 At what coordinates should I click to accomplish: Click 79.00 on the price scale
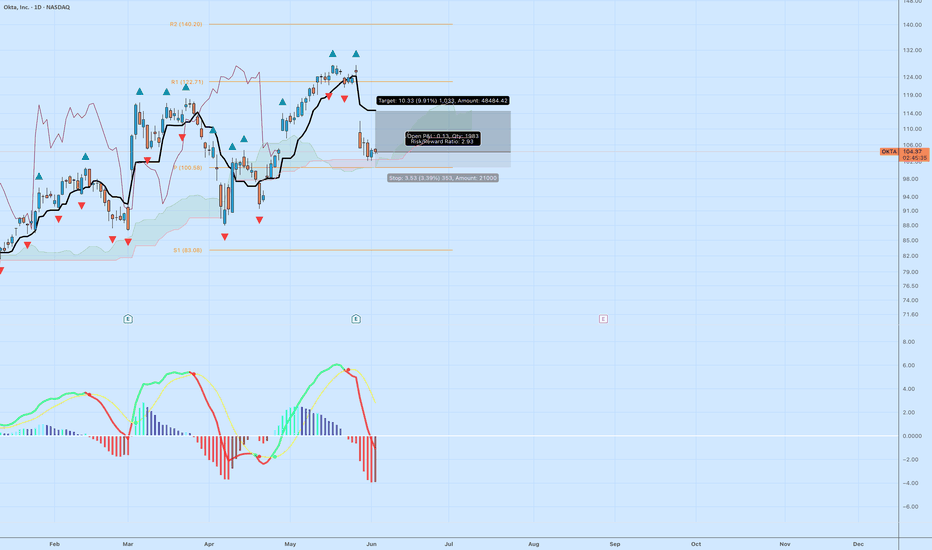click(x=912, y=272)
